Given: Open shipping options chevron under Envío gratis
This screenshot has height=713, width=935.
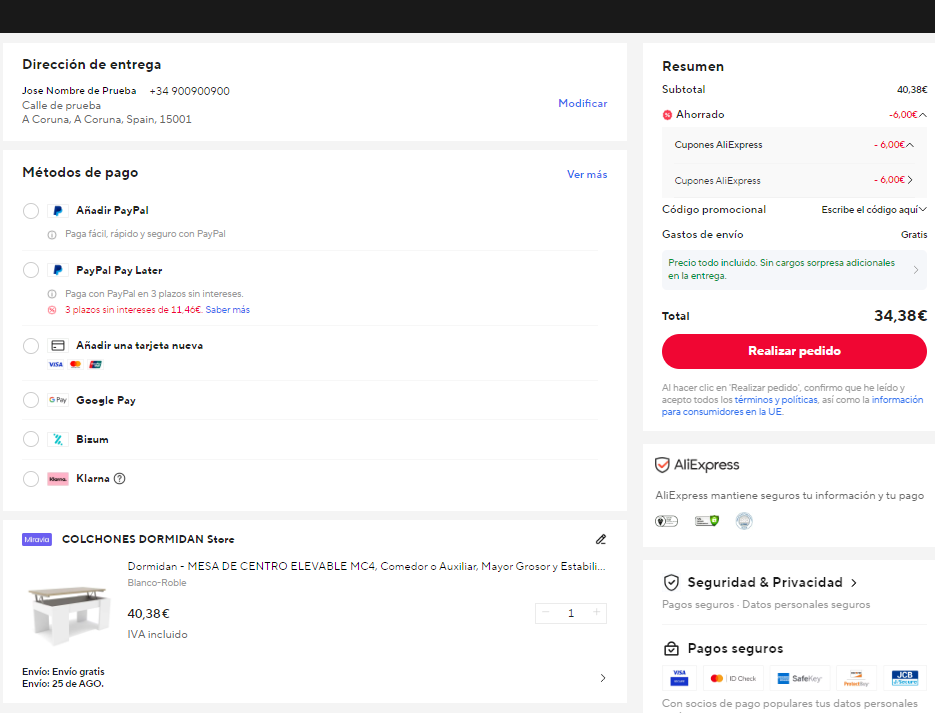Looking at the screenshot, I should [603, 678].
